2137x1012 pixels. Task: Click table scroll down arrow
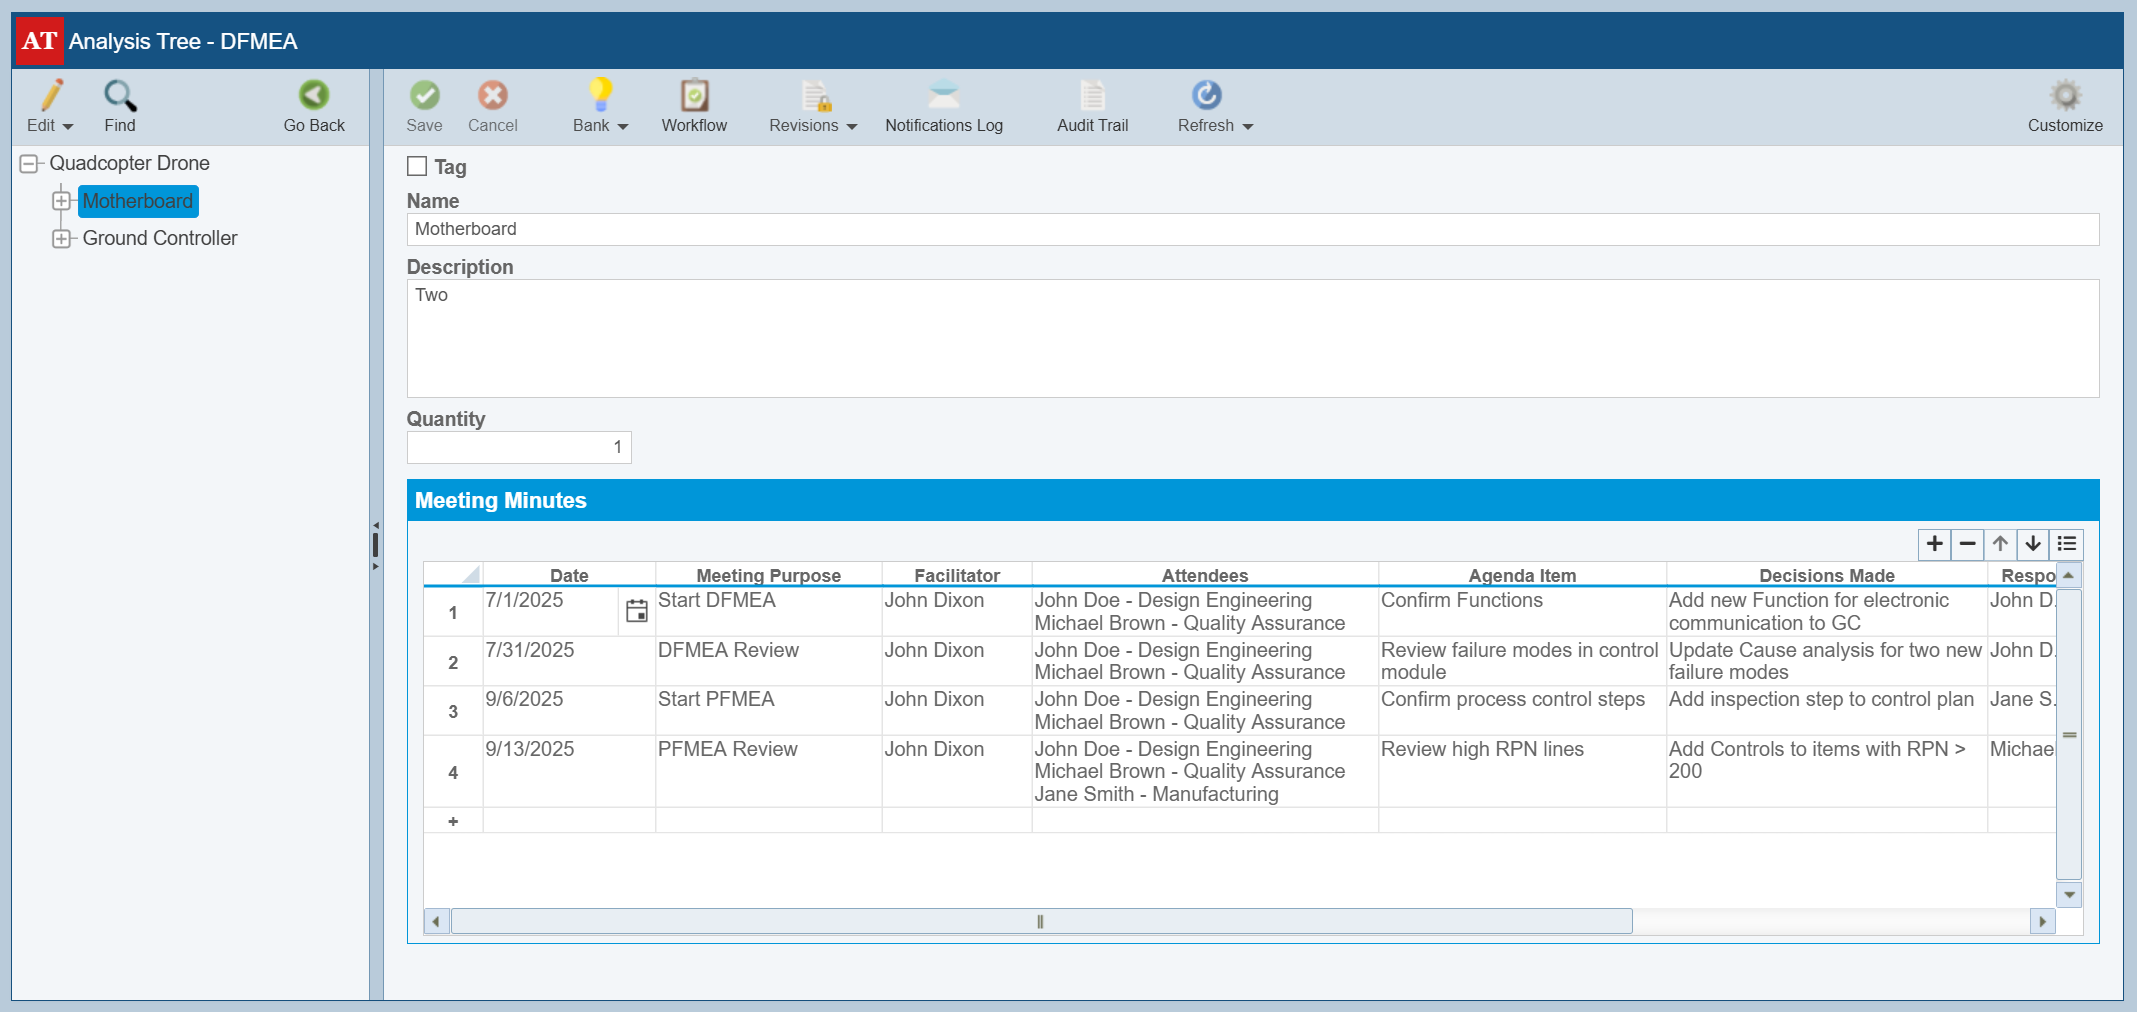point(2069,894)
